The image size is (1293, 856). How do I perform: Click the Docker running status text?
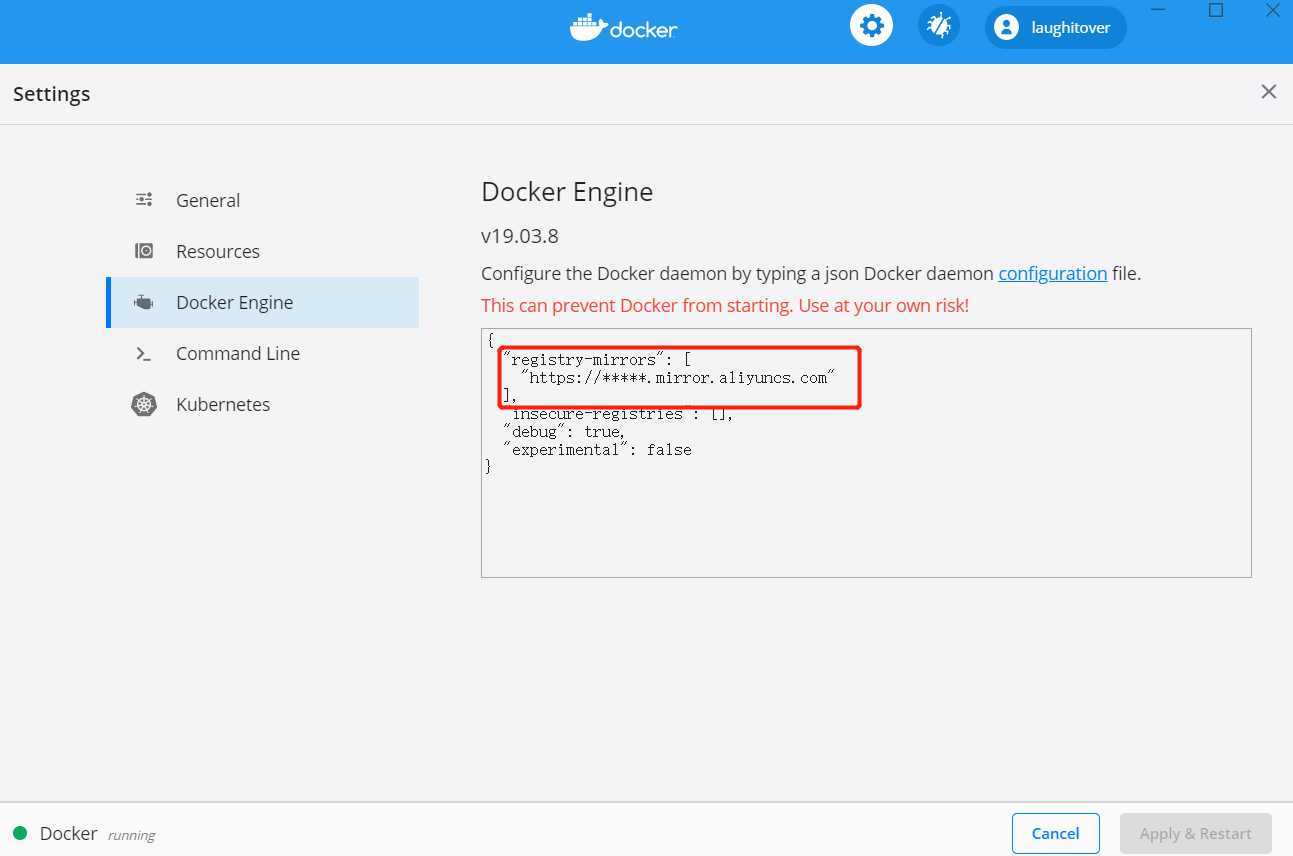pyautogui.click(x=98, y=834)
